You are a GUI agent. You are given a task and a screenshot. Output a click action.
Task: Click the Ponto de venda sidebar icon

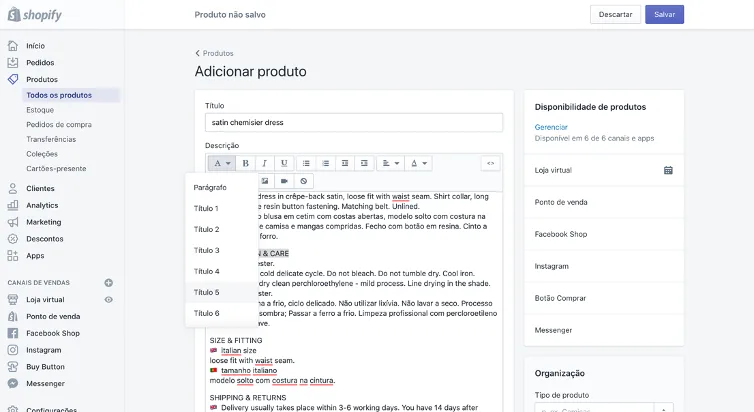click(13, 316)
